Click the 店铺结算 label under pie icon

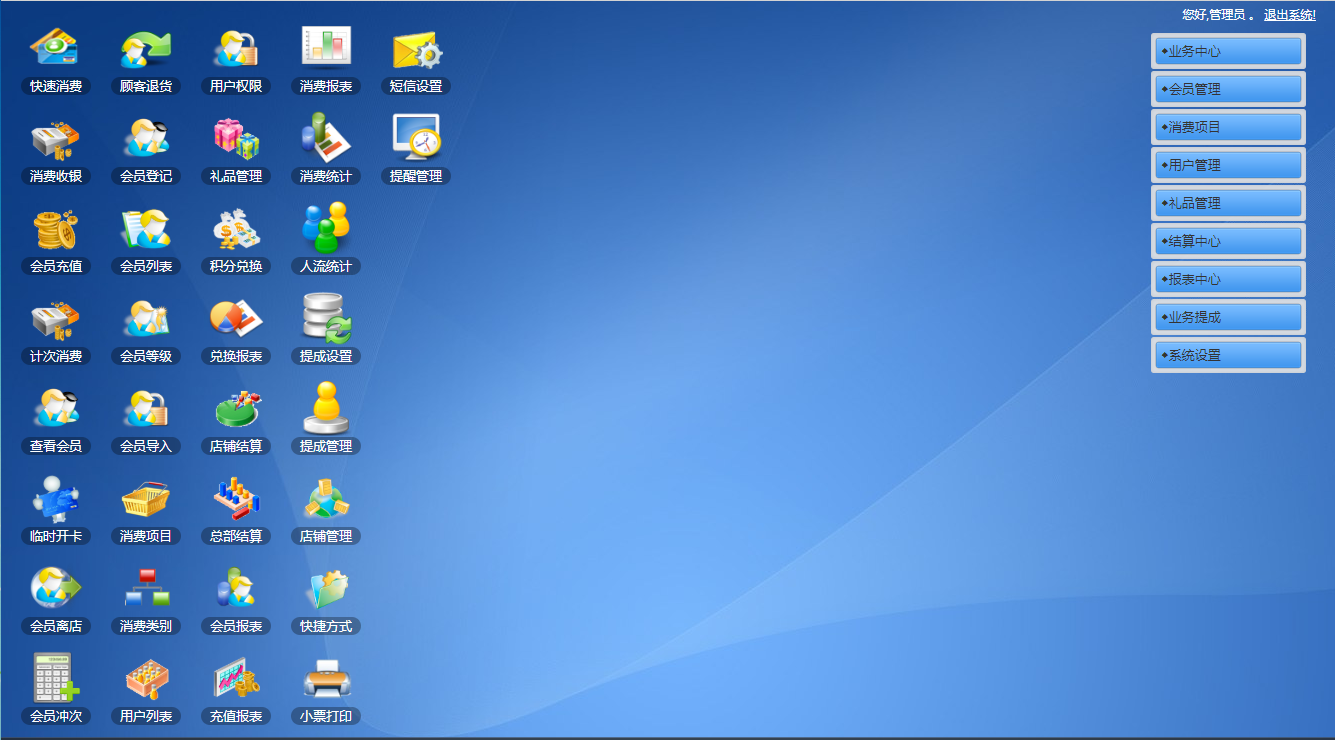click(236, 446)
